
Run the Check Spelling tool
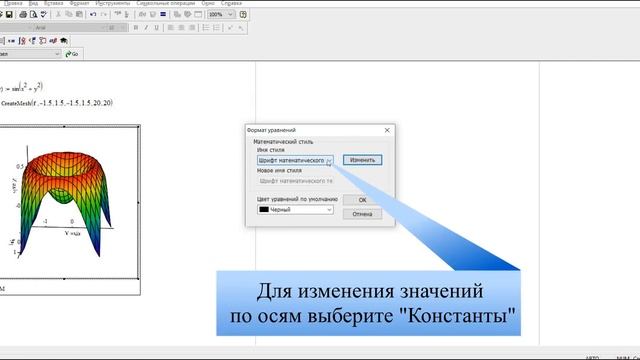(44, 15)
